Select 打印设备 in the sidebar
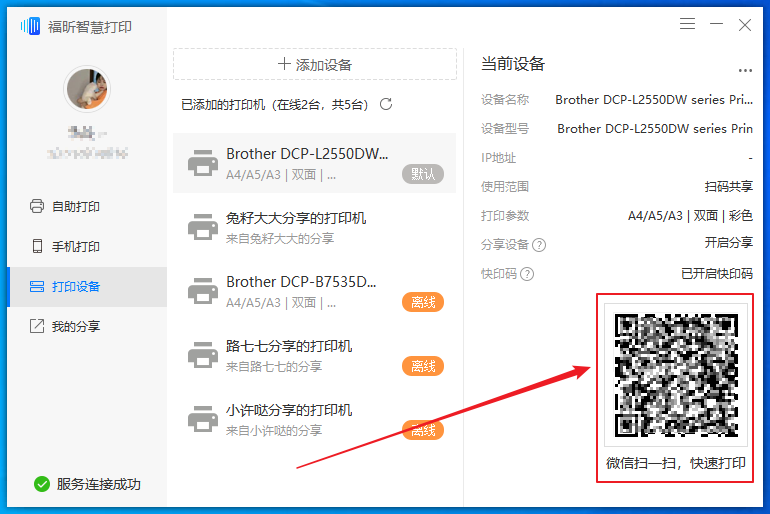The height and width of the screenshot is (514, 770). (x=87, y=286)
